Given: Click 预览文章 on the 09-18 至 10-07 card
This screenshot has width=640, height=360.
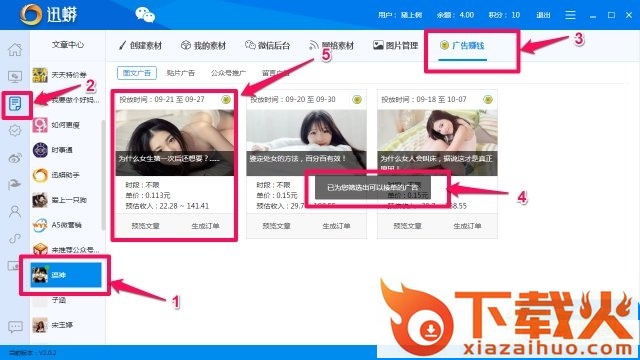Looking at the screenshot, I should [407, 226].
